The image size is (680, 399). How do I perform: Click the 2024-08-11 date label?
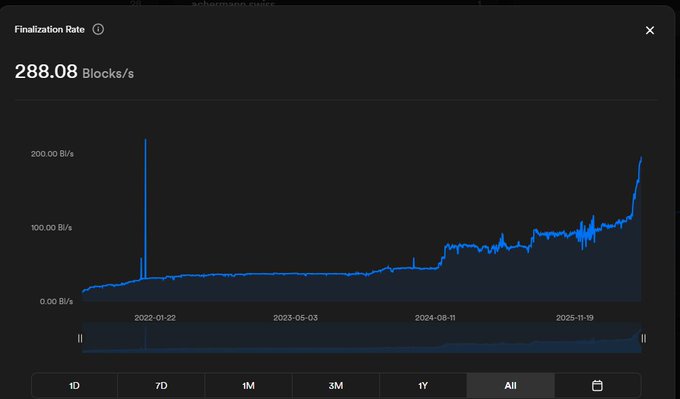[x=435, y=318]
